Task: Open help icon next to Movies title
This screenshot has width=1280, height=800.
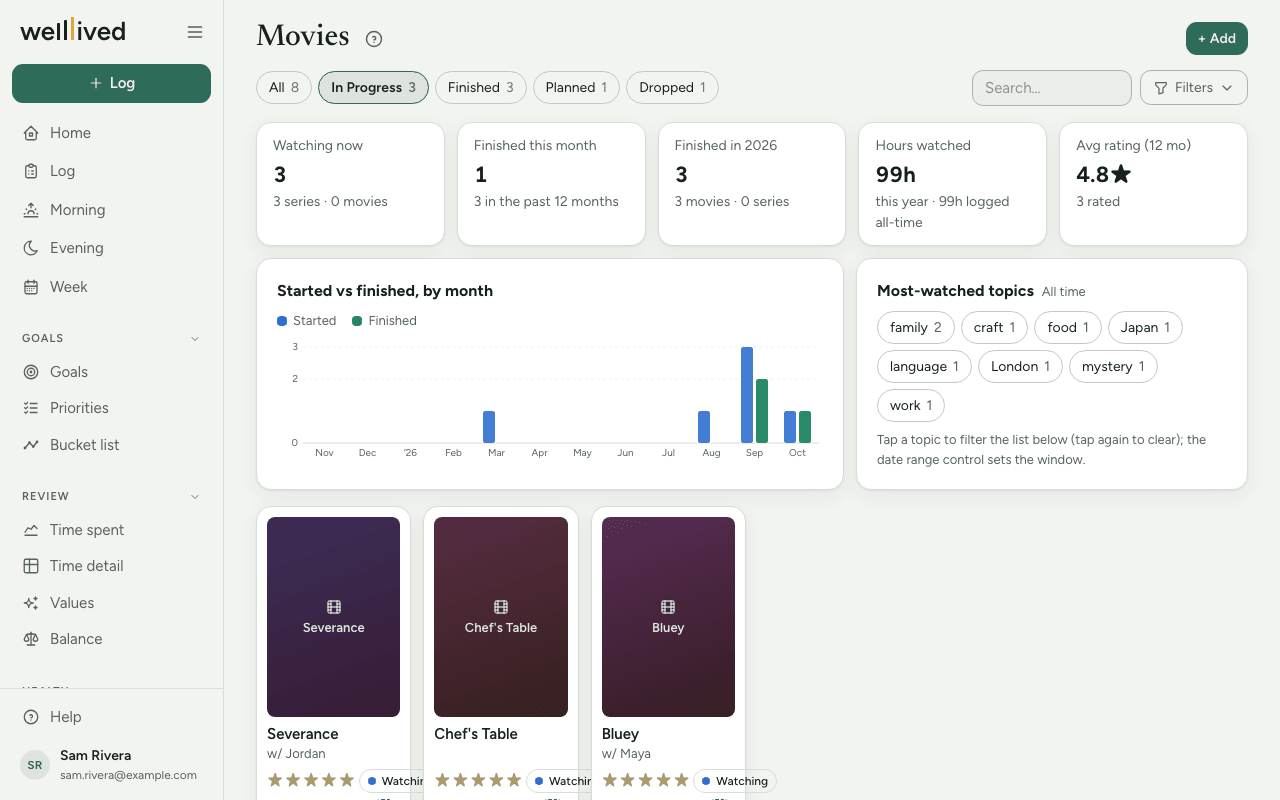Action: click(x=374, y=39)
